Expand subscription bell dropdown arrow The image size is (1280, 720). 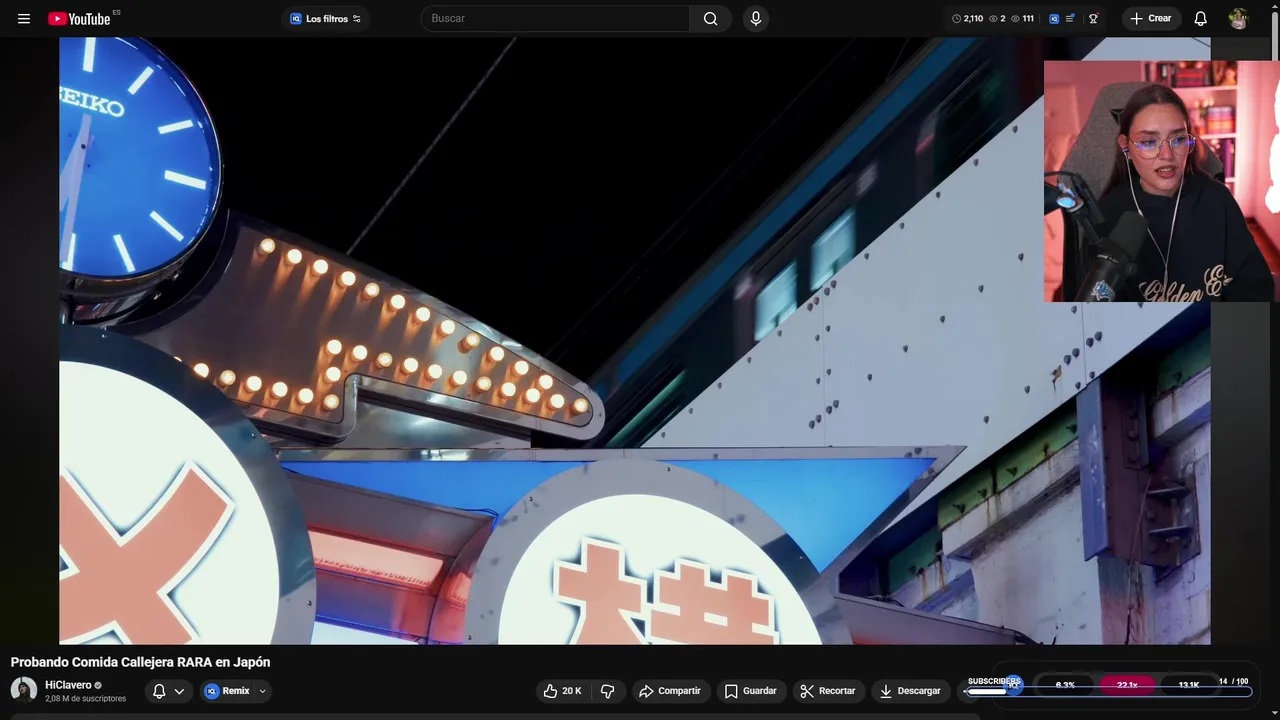(179, 691)
